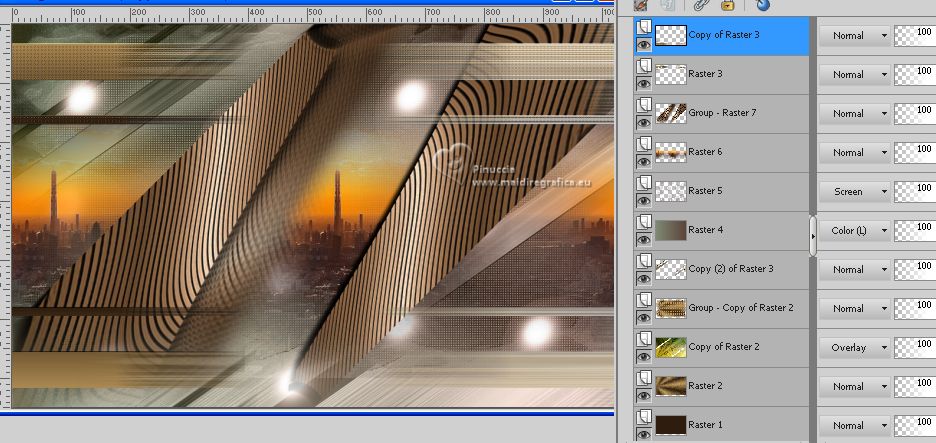The image size is (936, 443).
Task: Click the Copy of Raster 2 layer thumbnail
Action: click(670, 347)
